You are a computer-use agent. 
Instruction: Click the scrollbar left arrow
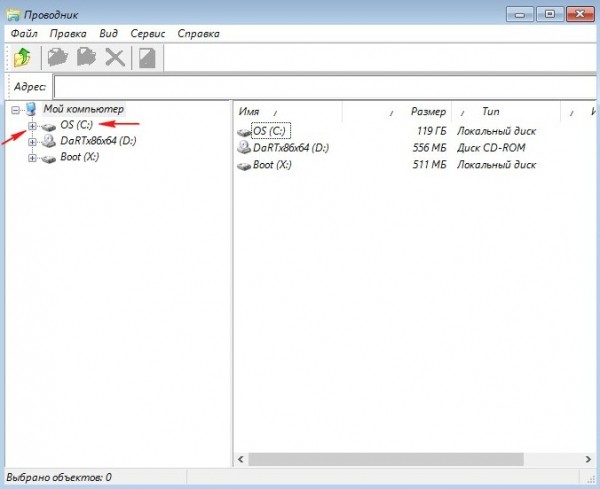[x=241, y=459]
